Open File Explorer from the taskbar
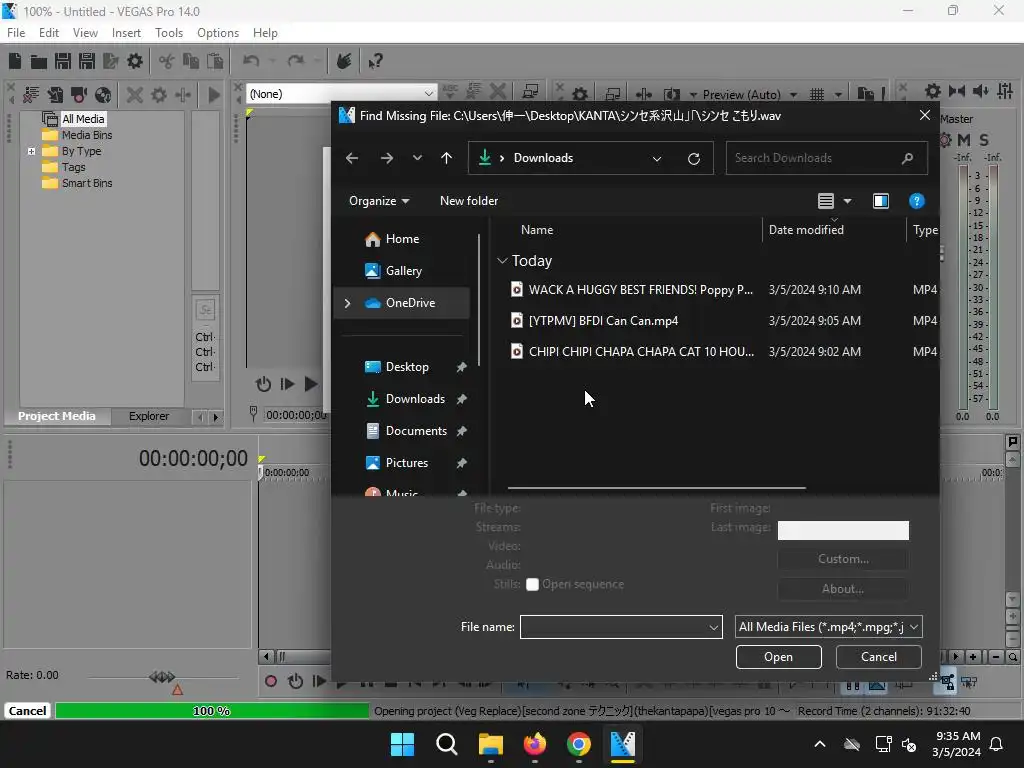The image size is (1024, 768). pyautogui.click(x=490, y=744)
